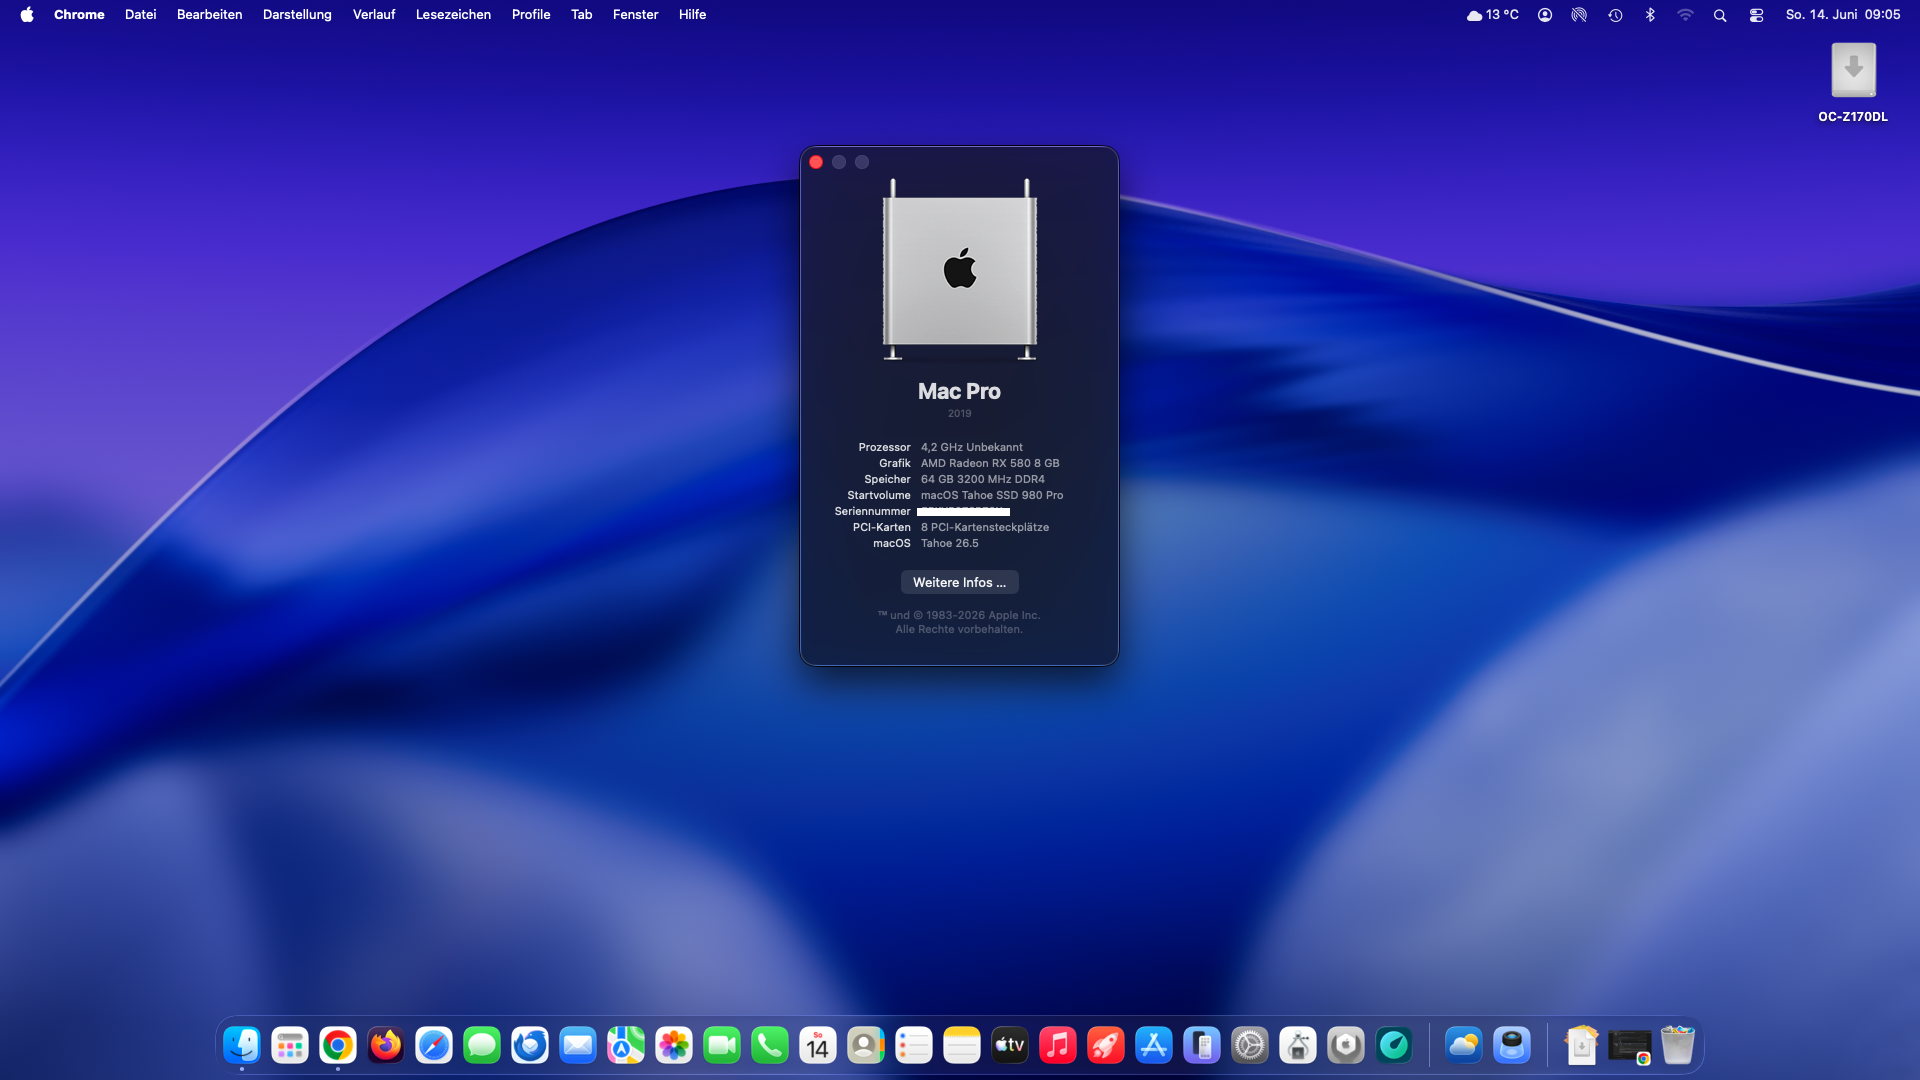
Task: Open Finder from the dock
Action: coord(242,1046)
